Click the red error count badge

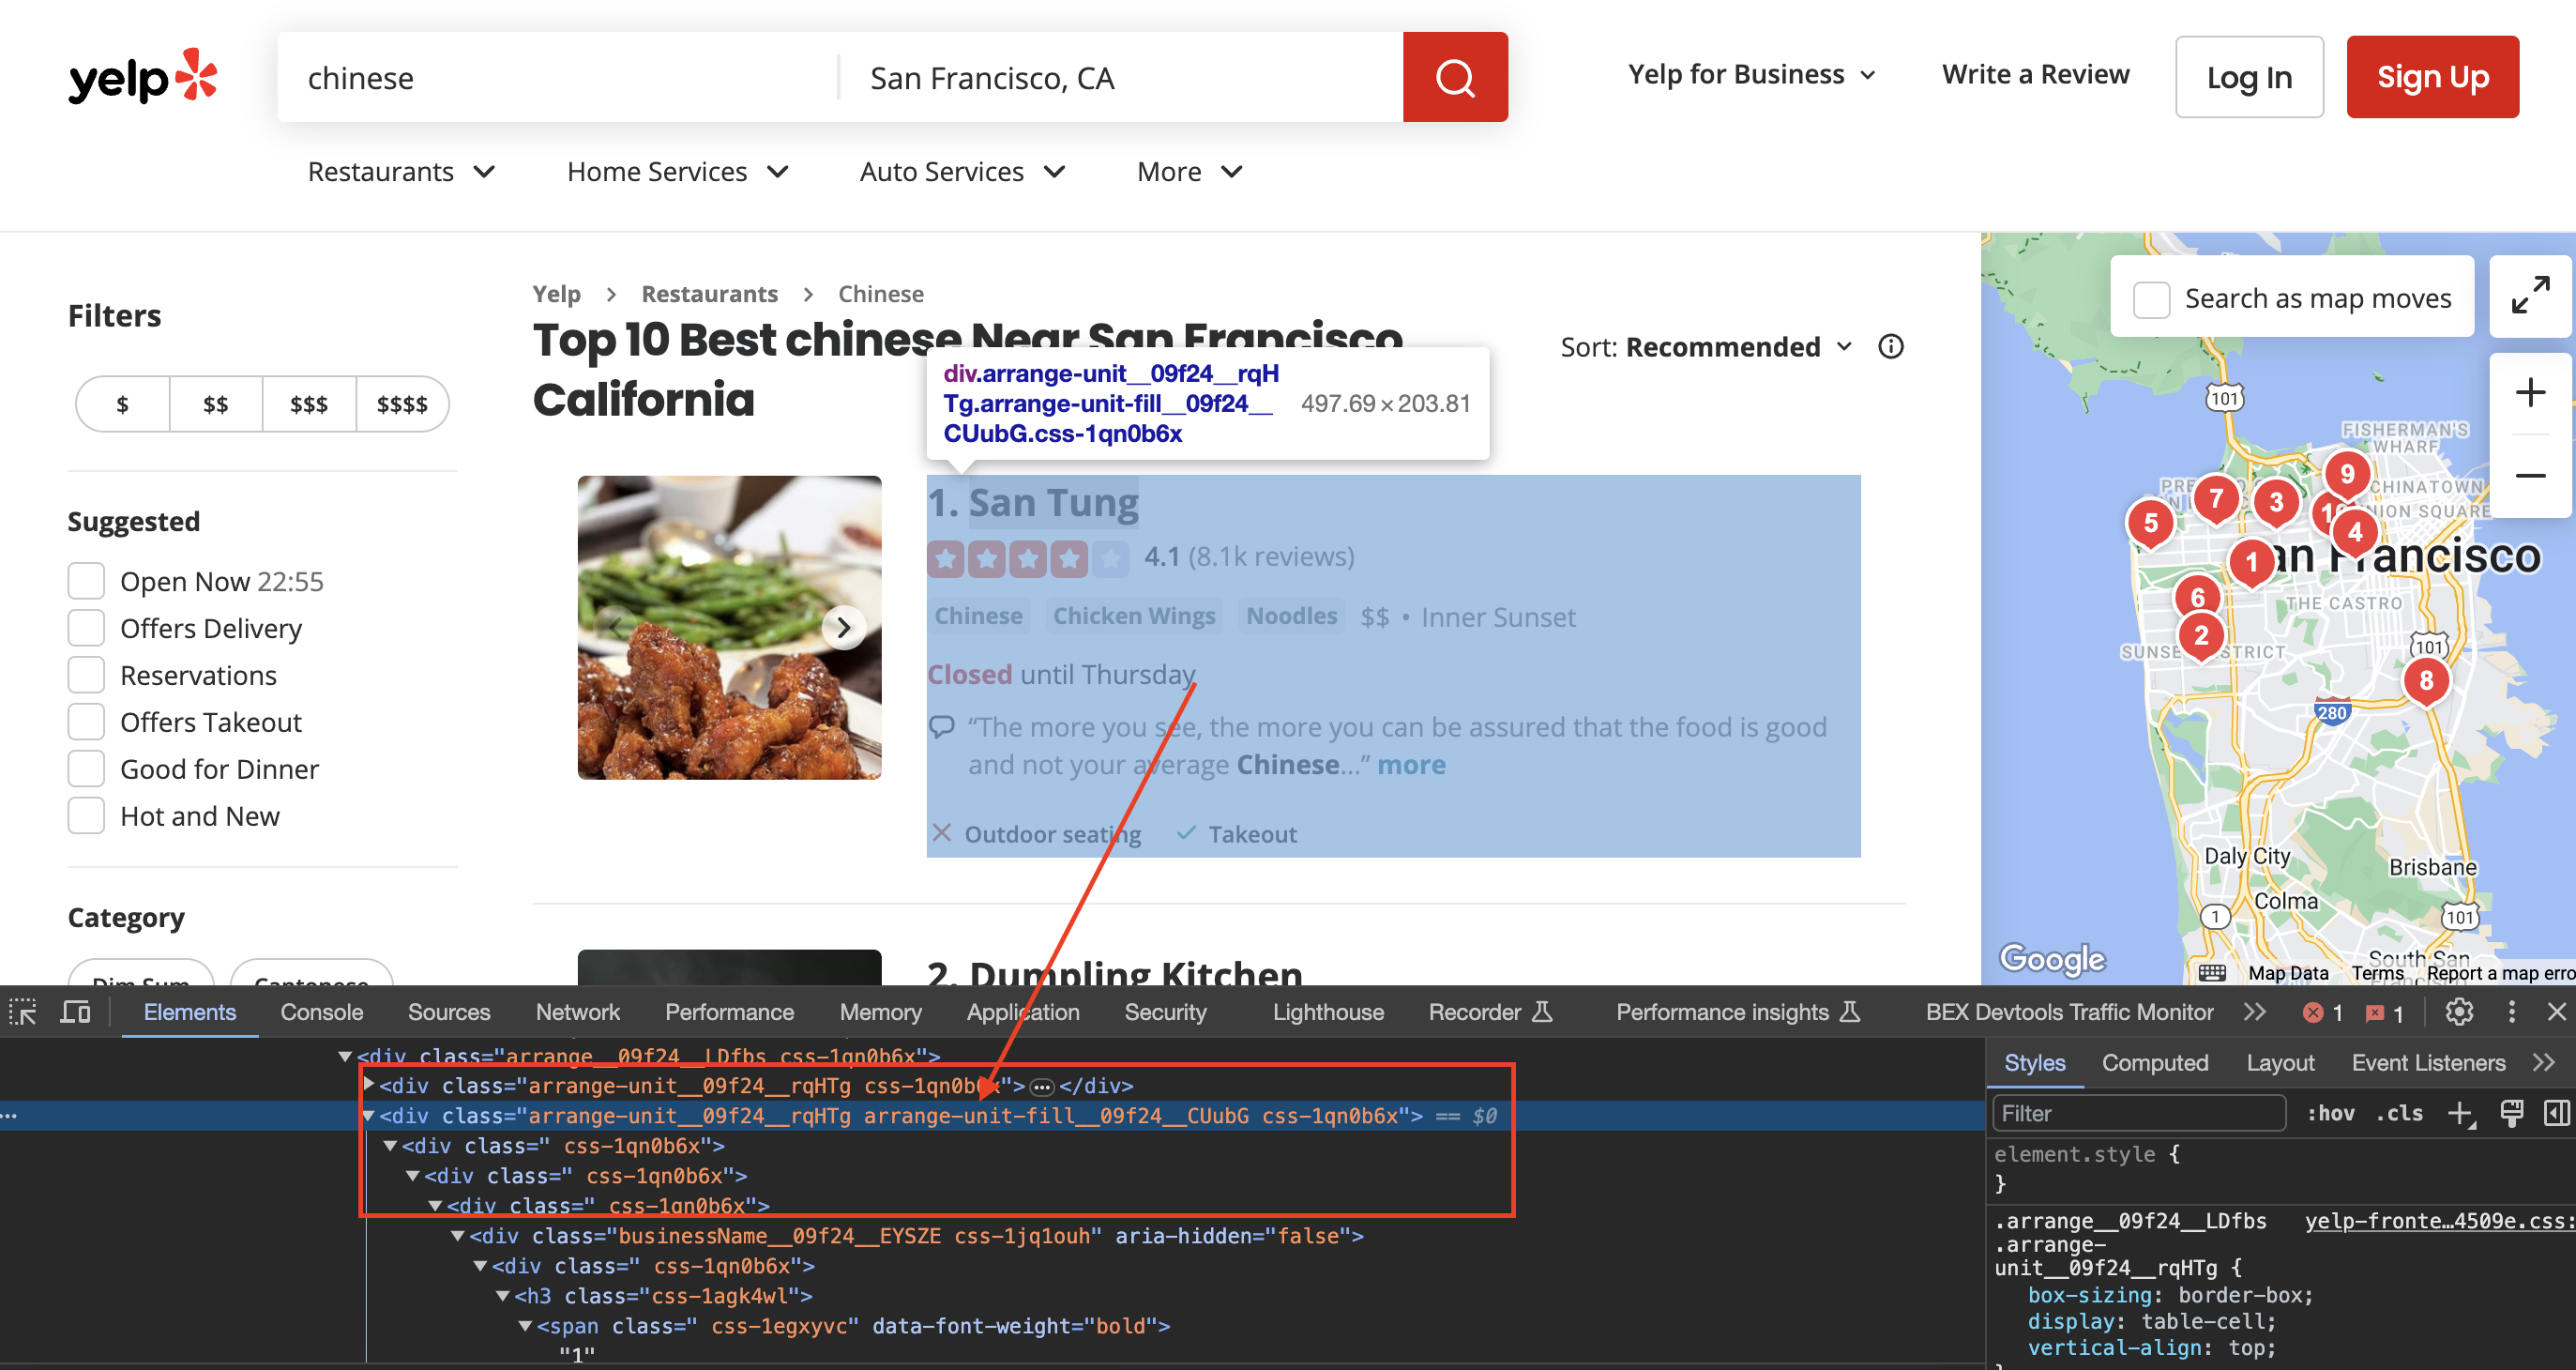pos(2323,1013)
